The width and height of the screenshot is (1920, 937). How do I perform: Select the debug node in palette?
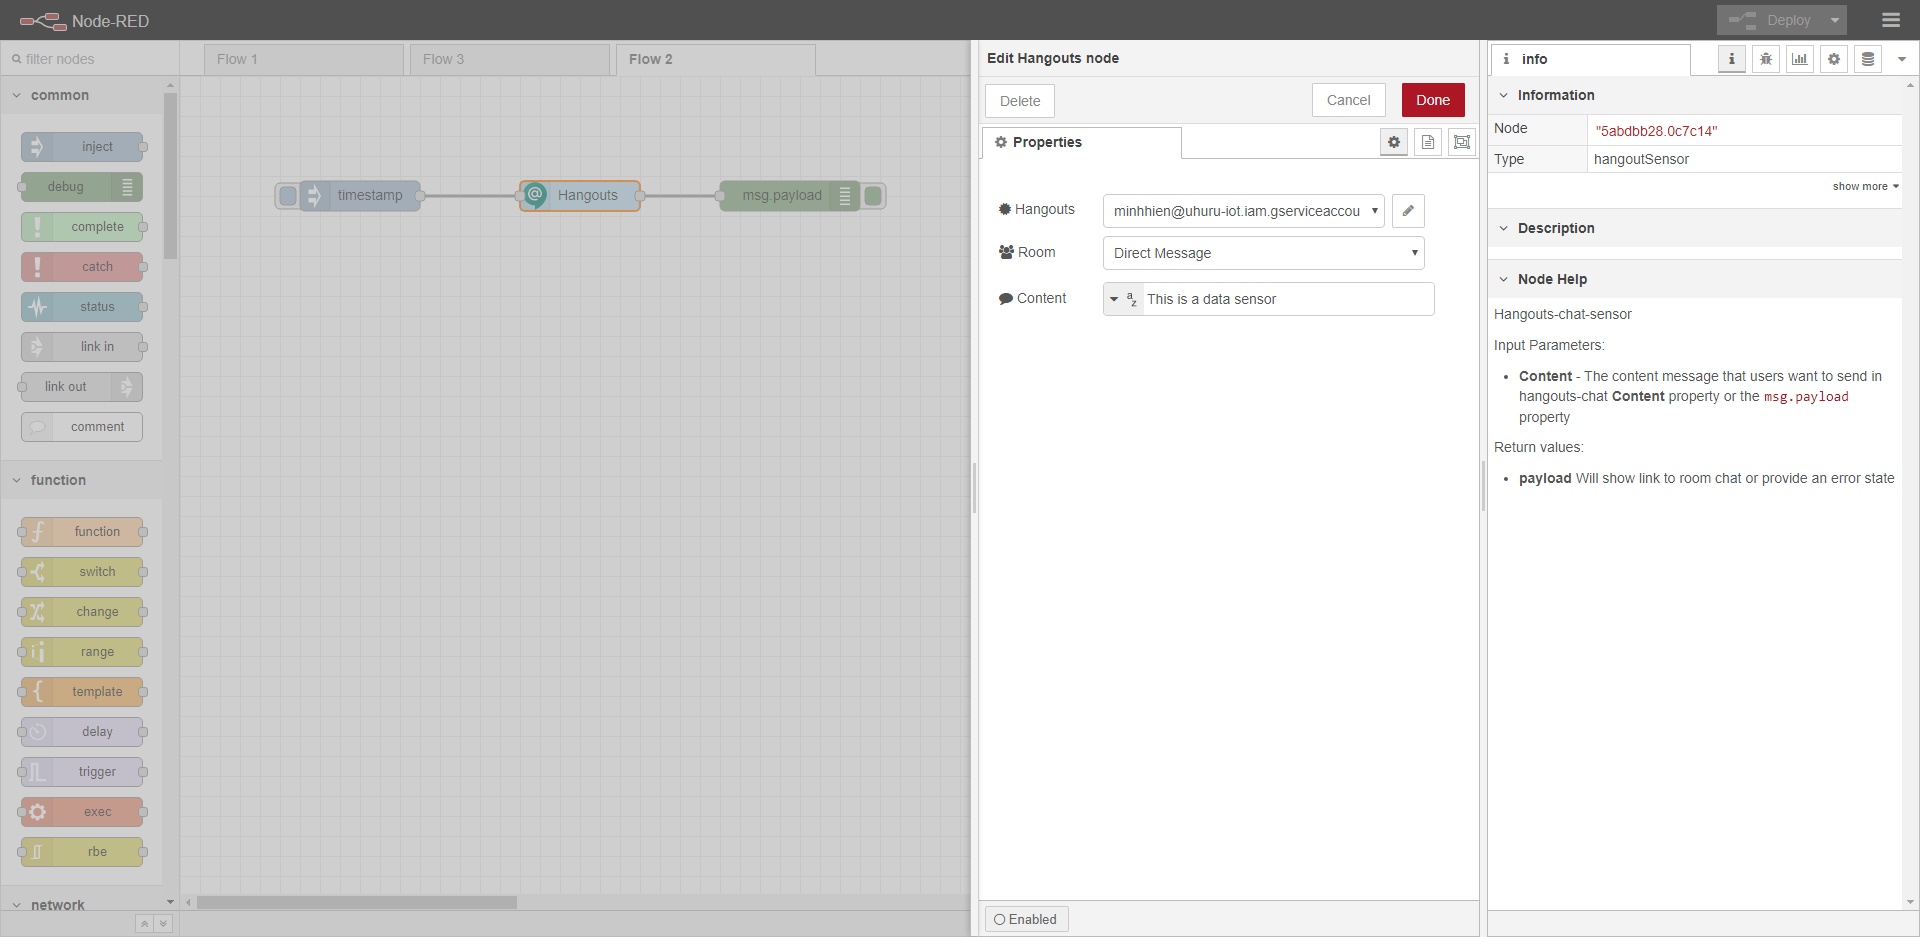(x=82, y=187)
